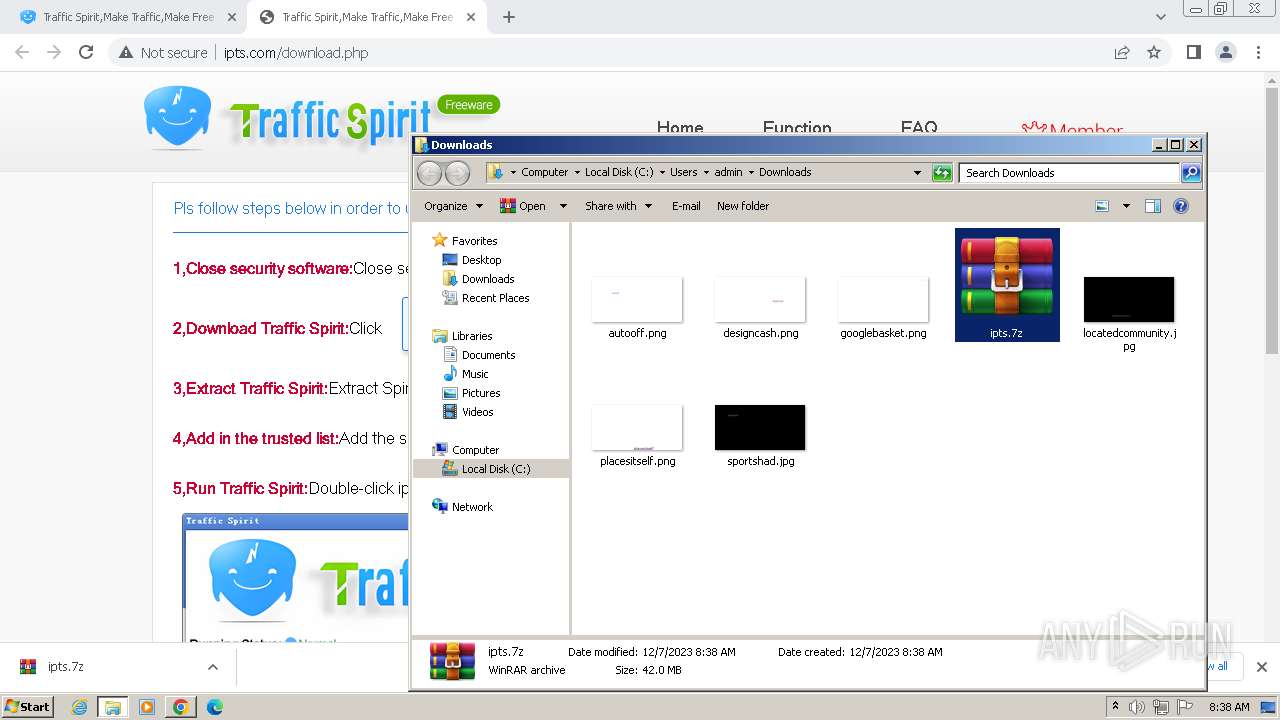
Task: Close the Chrome downloads bar
Action: pyautogui.click(x=1261, y=667)
